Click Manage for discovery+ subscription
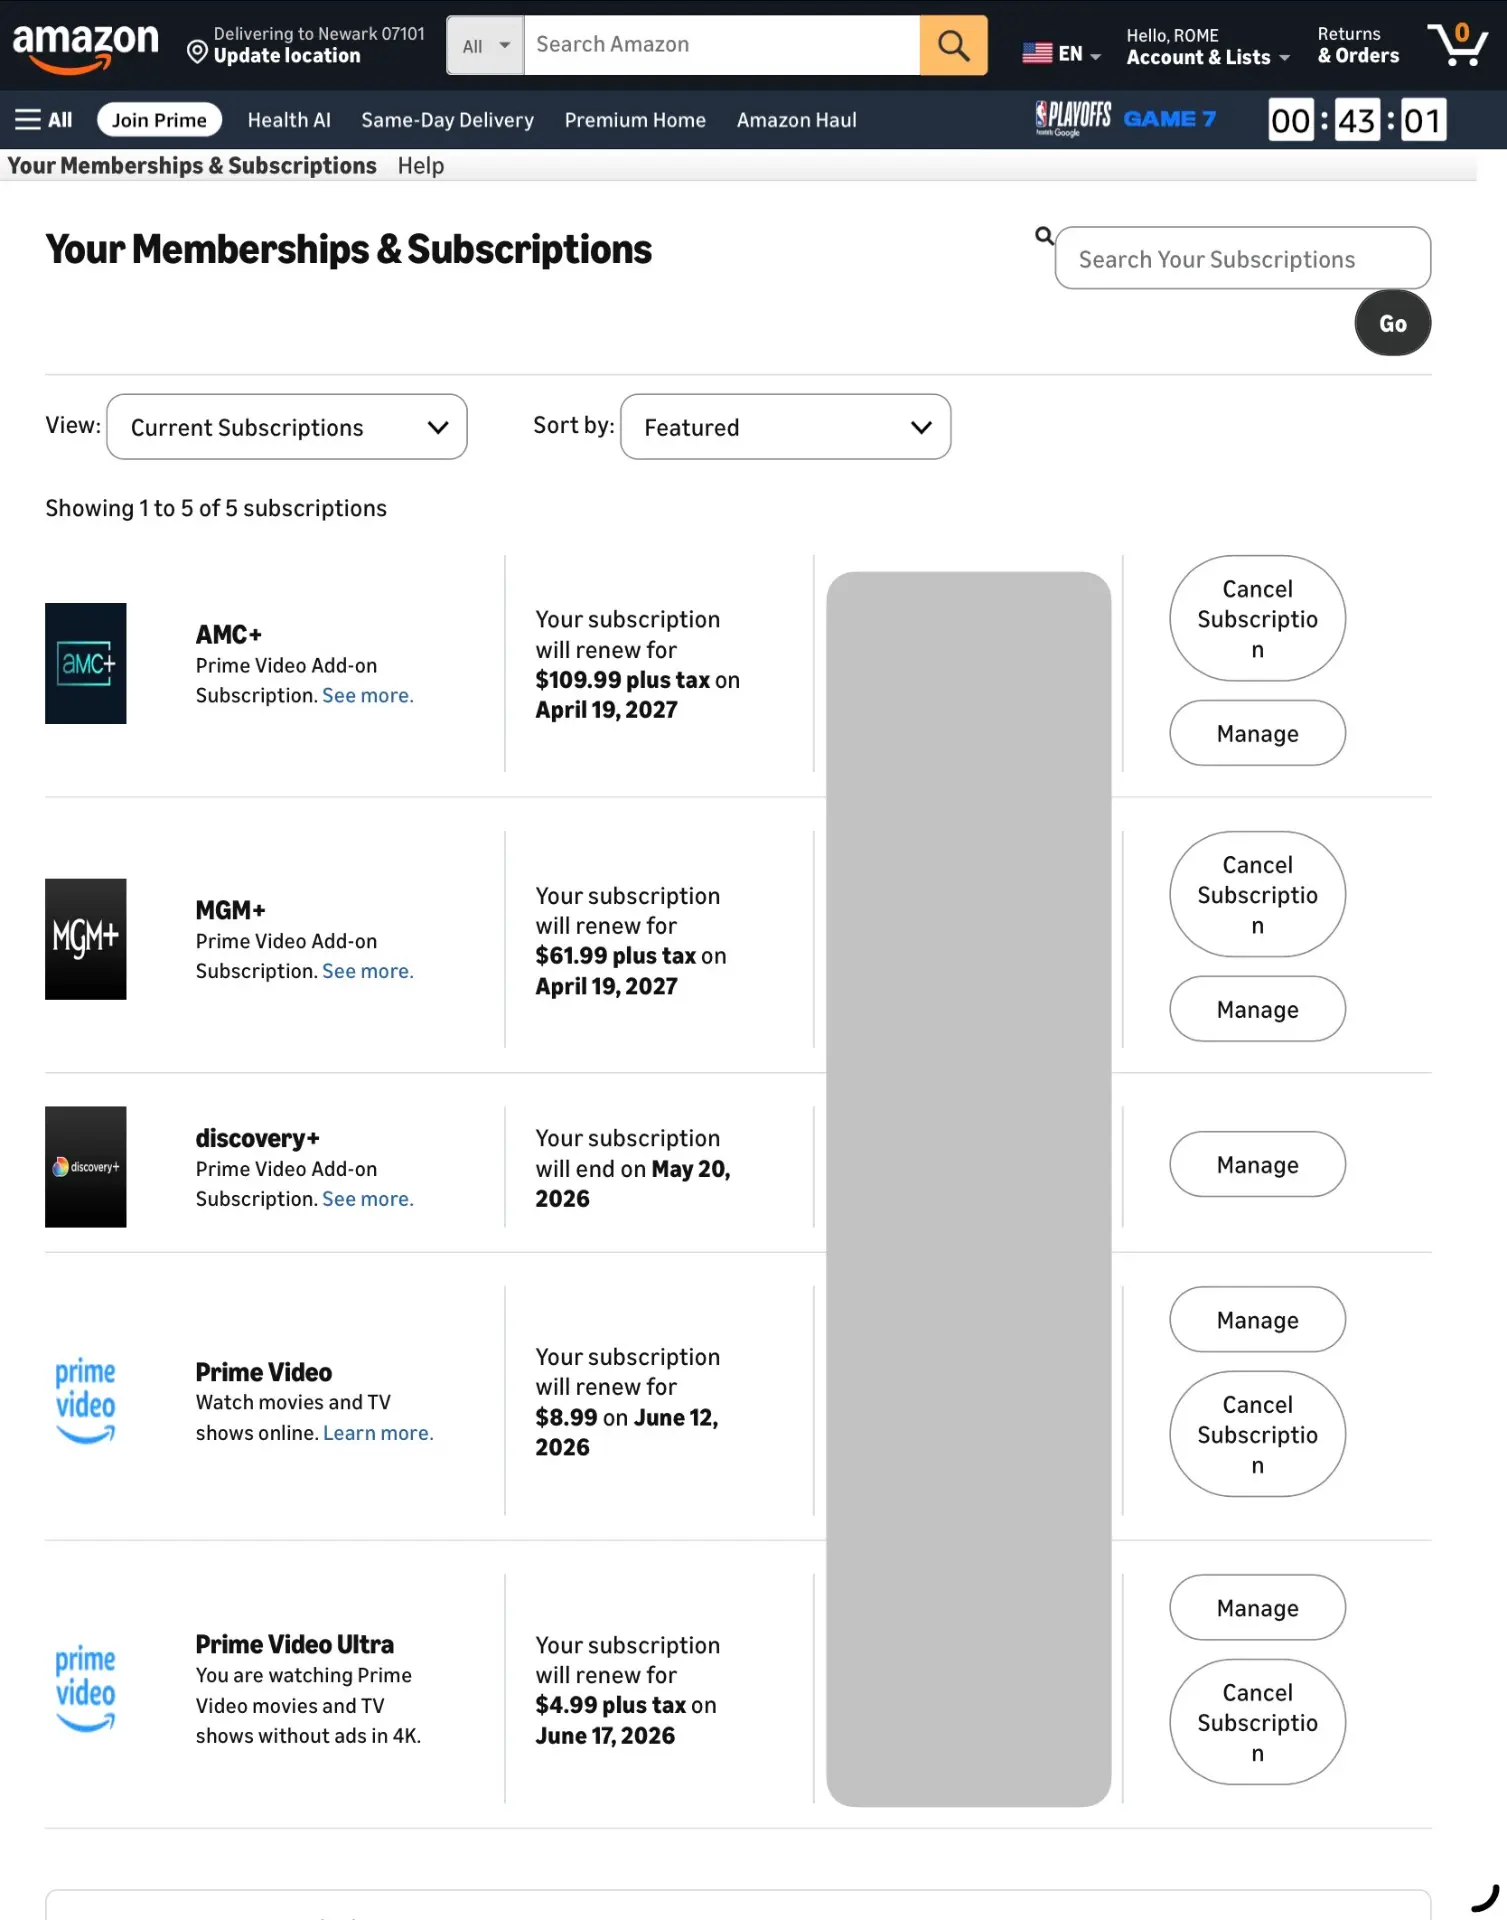The image size is (1507, 1920). tap(1257, 1165)
